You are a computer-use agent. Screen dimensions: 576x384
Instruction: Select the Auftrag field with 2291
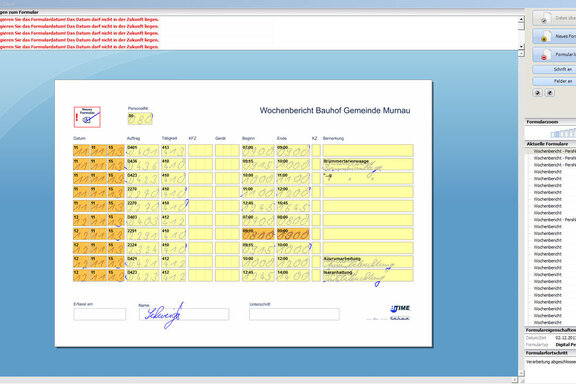[x=143, y=234]
